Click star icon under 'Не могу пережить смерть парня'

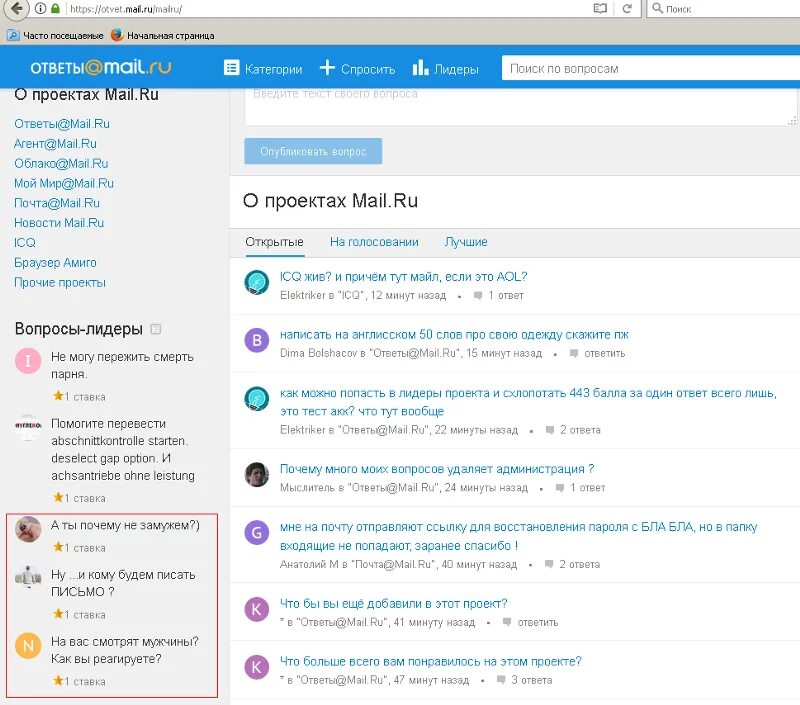(58, 396)
